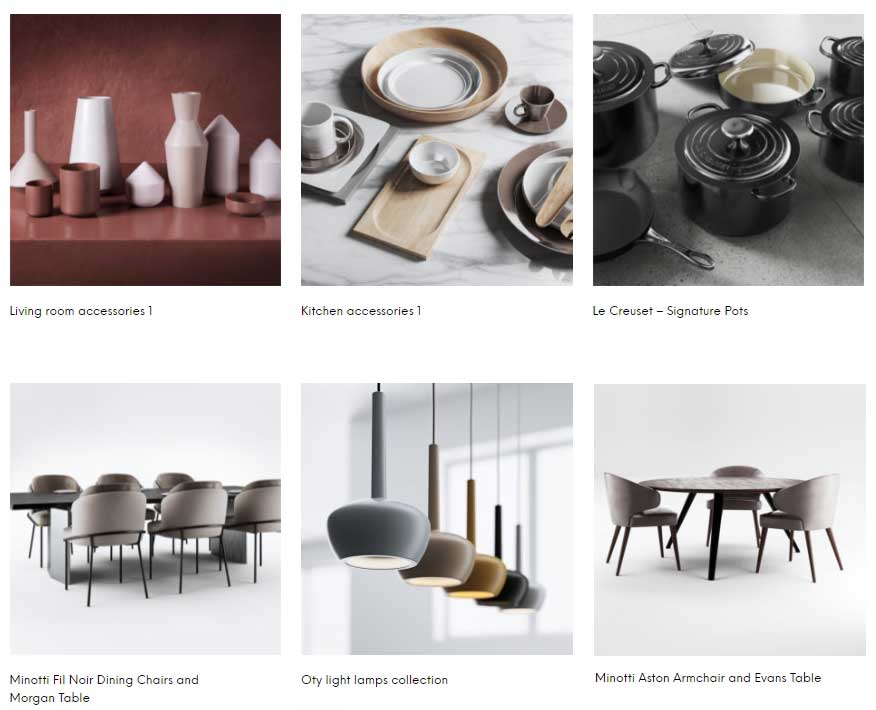Click 'Minotti Fil Noir Dining Chairs and Morgan Table'
The height and width of the screenshot is (710, 876).
(104, 689)
